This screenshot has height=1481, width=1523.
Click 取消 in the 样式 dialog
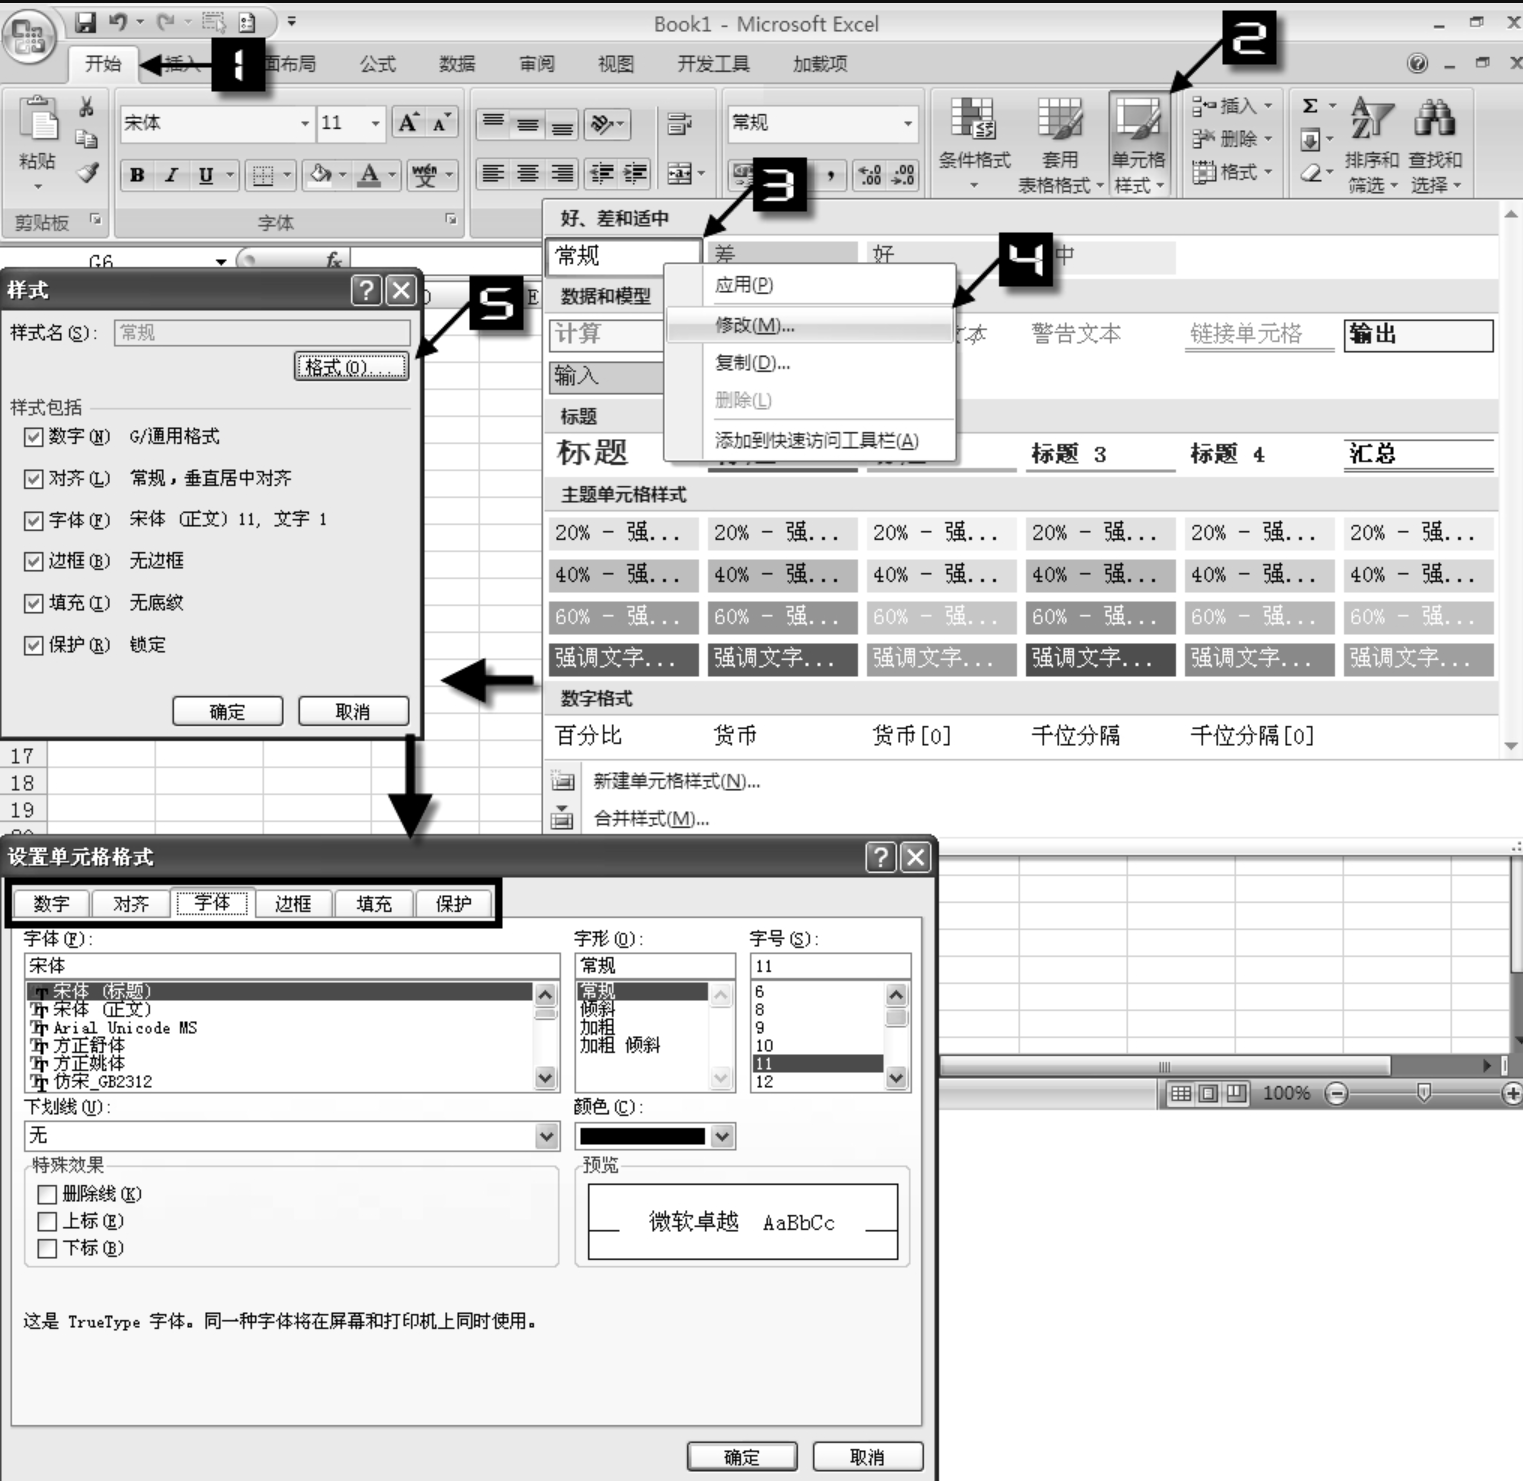(x=353, y=711)
